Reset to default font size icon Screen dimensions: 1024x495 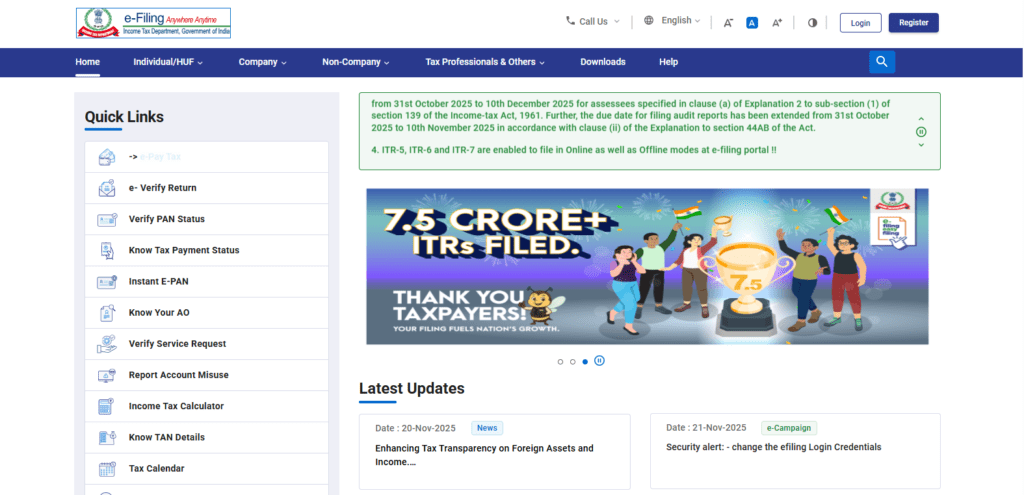752,22
